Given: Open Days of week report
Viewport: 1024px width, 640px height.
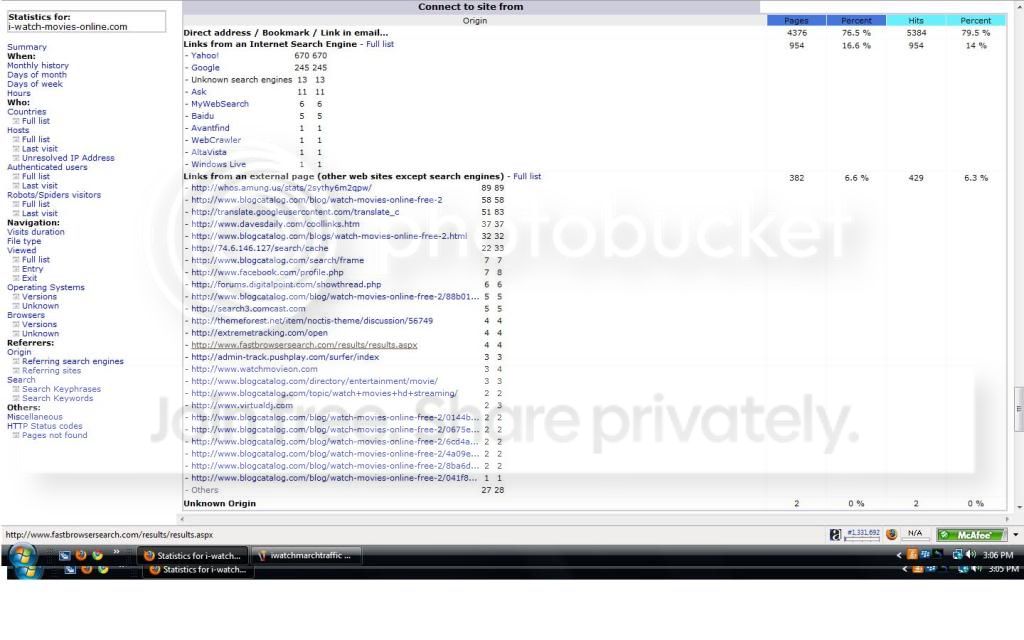Looking at the screenshot, I should click(x=35, y=84).
